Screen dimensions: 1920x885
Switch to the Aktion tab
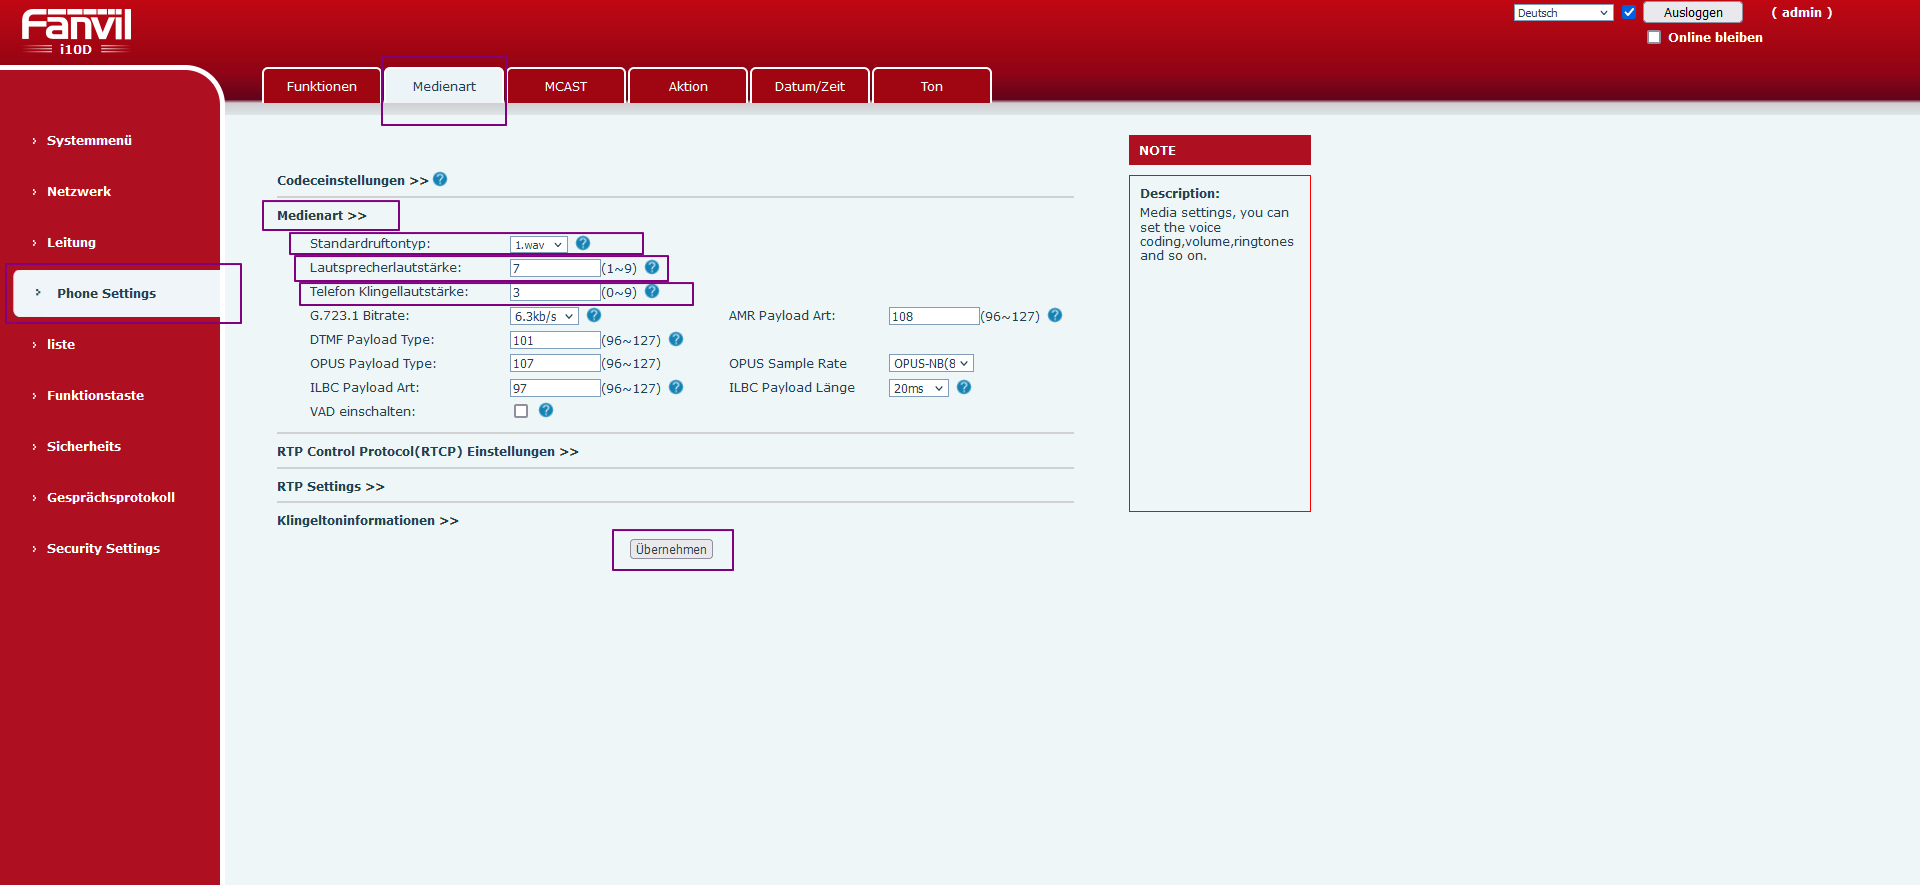click(x=688, y=86)
